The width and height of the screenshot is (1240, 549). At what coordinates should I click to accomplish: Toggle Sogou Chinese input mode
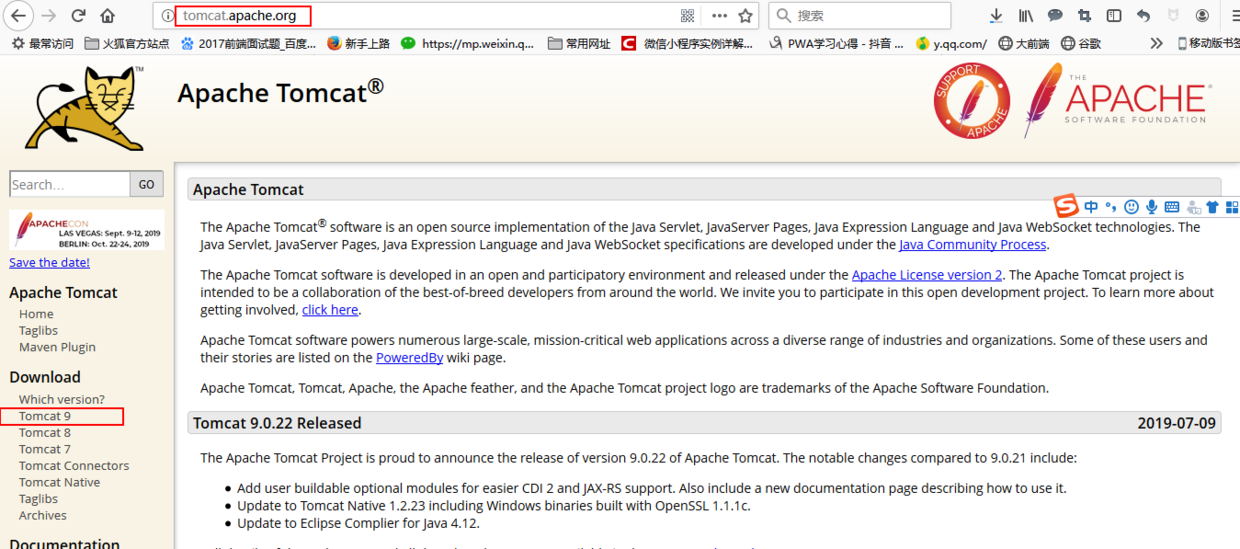tap(1091, 207)
